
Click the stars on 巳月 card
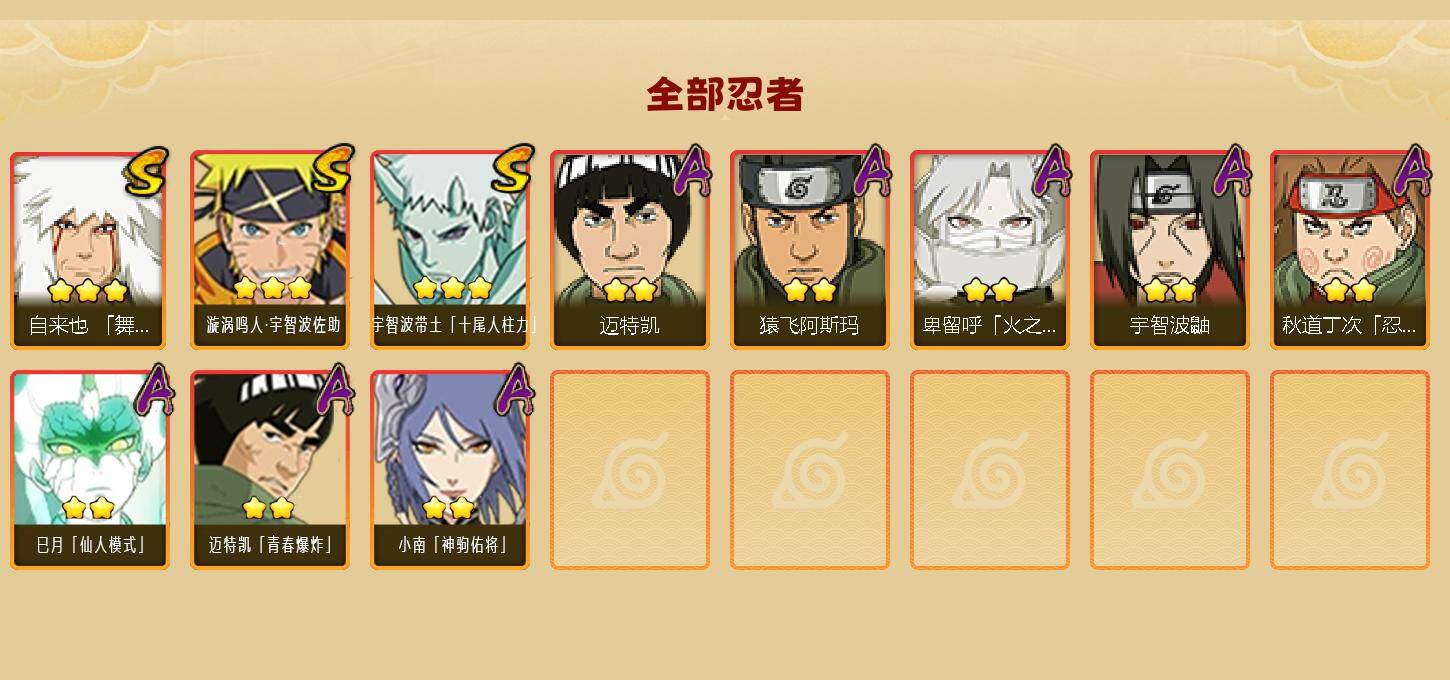(x=88, y=508)
